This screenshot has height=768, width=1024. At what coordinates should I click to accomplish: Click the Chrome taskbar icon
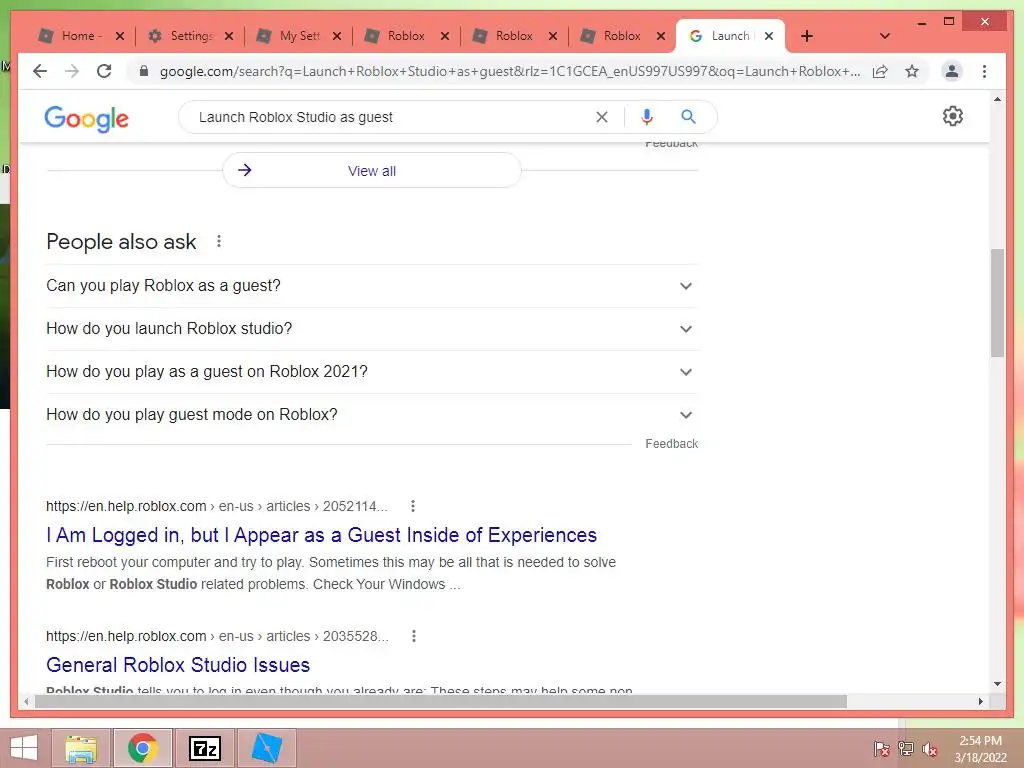click(142, 748)
